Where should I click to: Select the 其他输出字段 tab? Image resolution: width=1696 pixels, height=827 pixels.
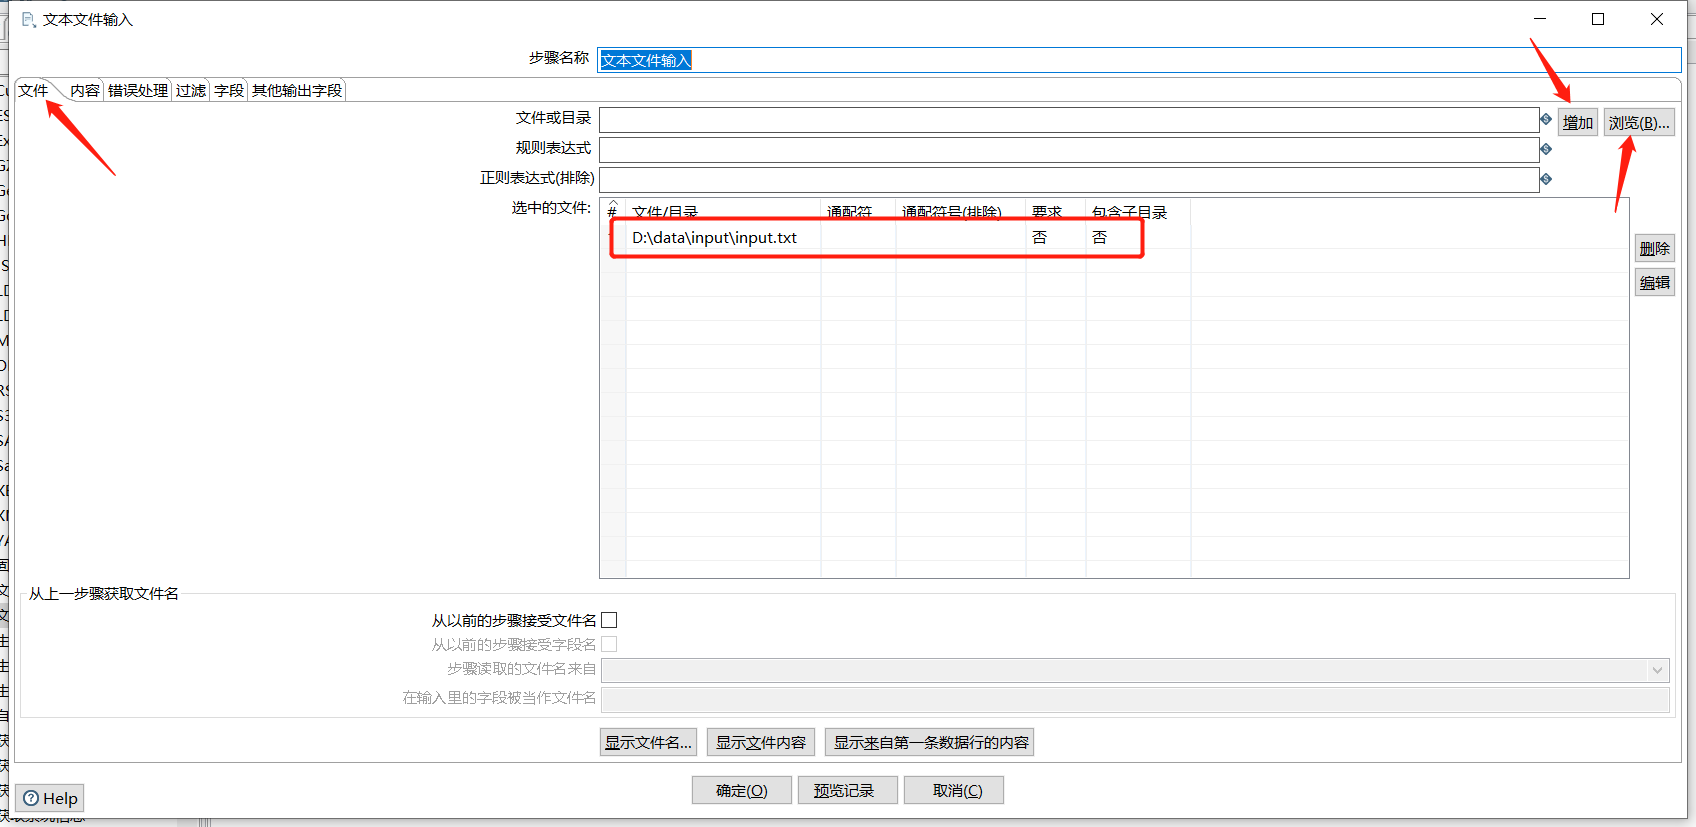click(x=297, y=90)
